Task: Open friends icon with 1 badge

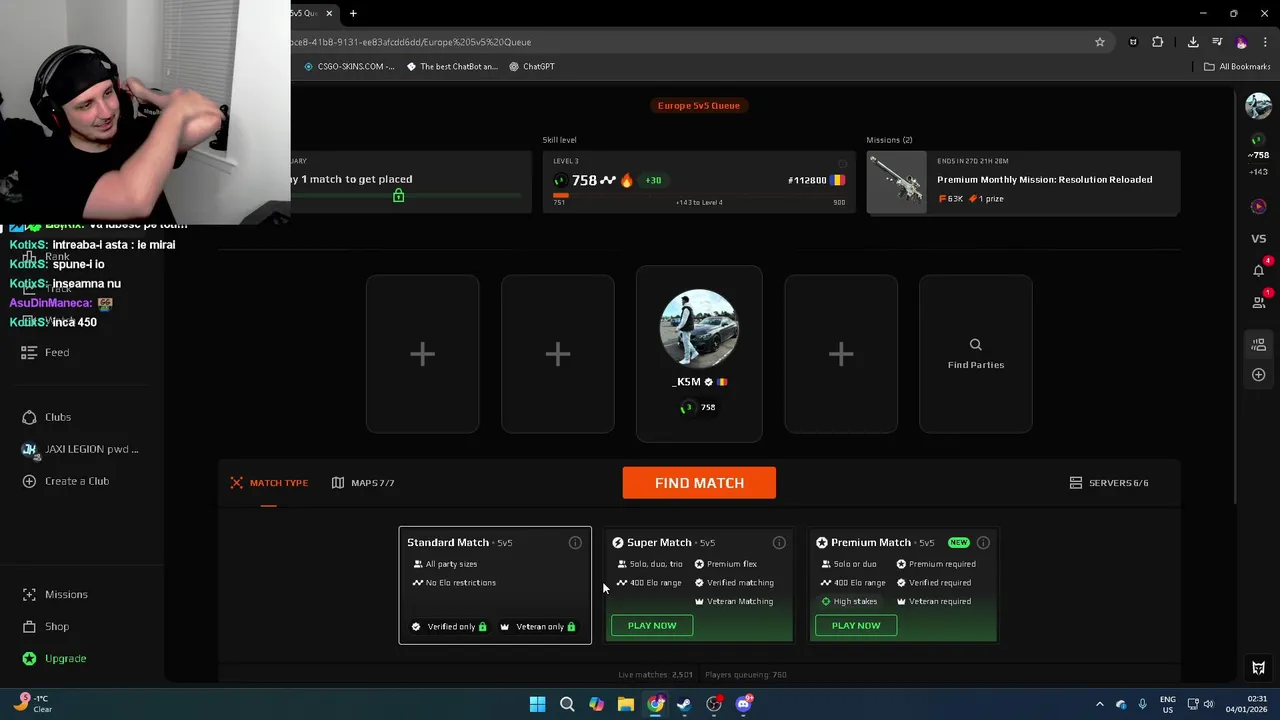Action: (x=1259, y=301)
